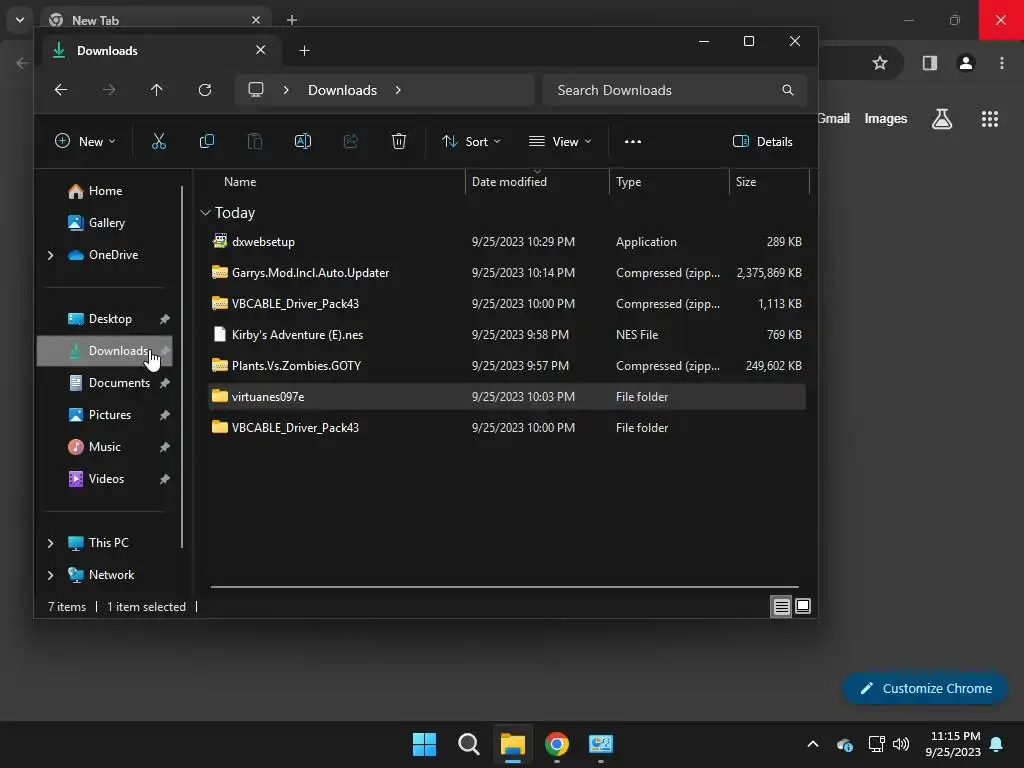
Task: Expand the This PC tree node
Action: coord(50,543)
